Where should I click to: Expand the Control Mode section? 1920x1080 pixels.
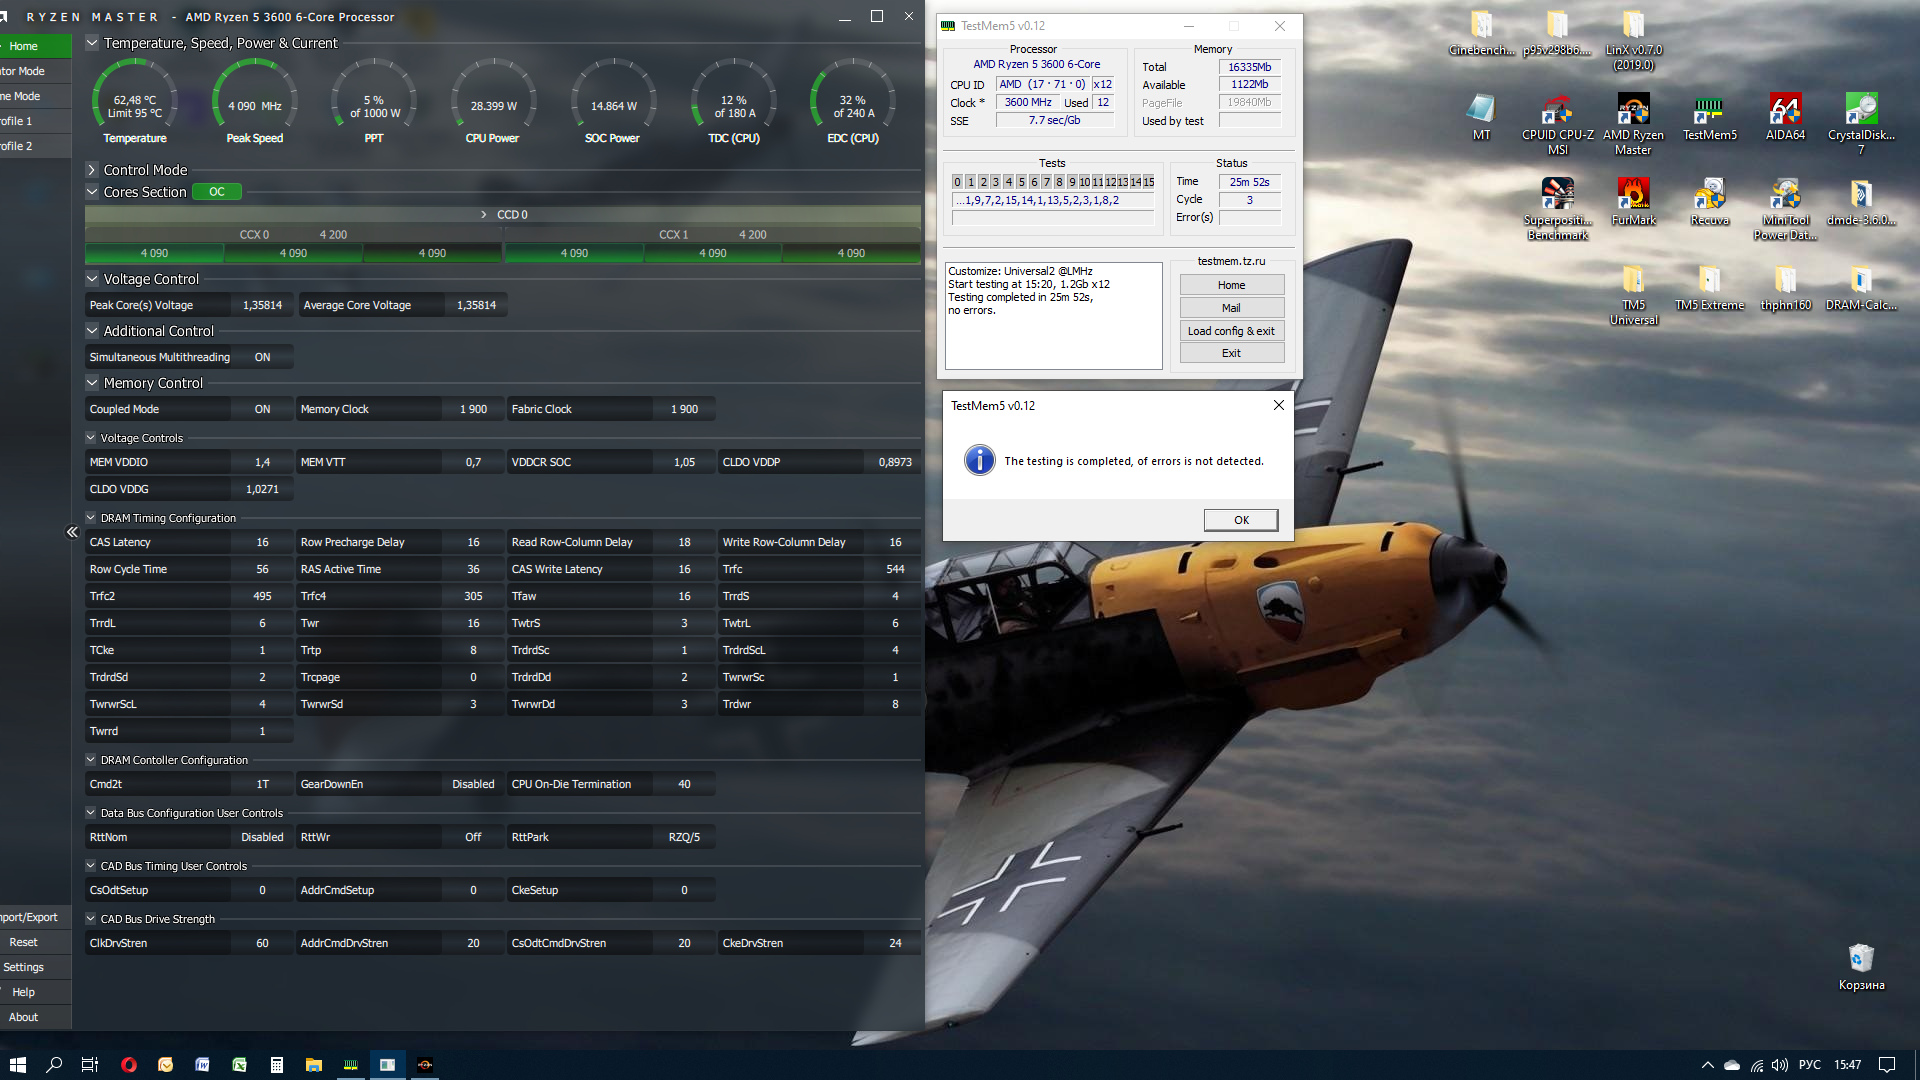(x=92, y=170)
